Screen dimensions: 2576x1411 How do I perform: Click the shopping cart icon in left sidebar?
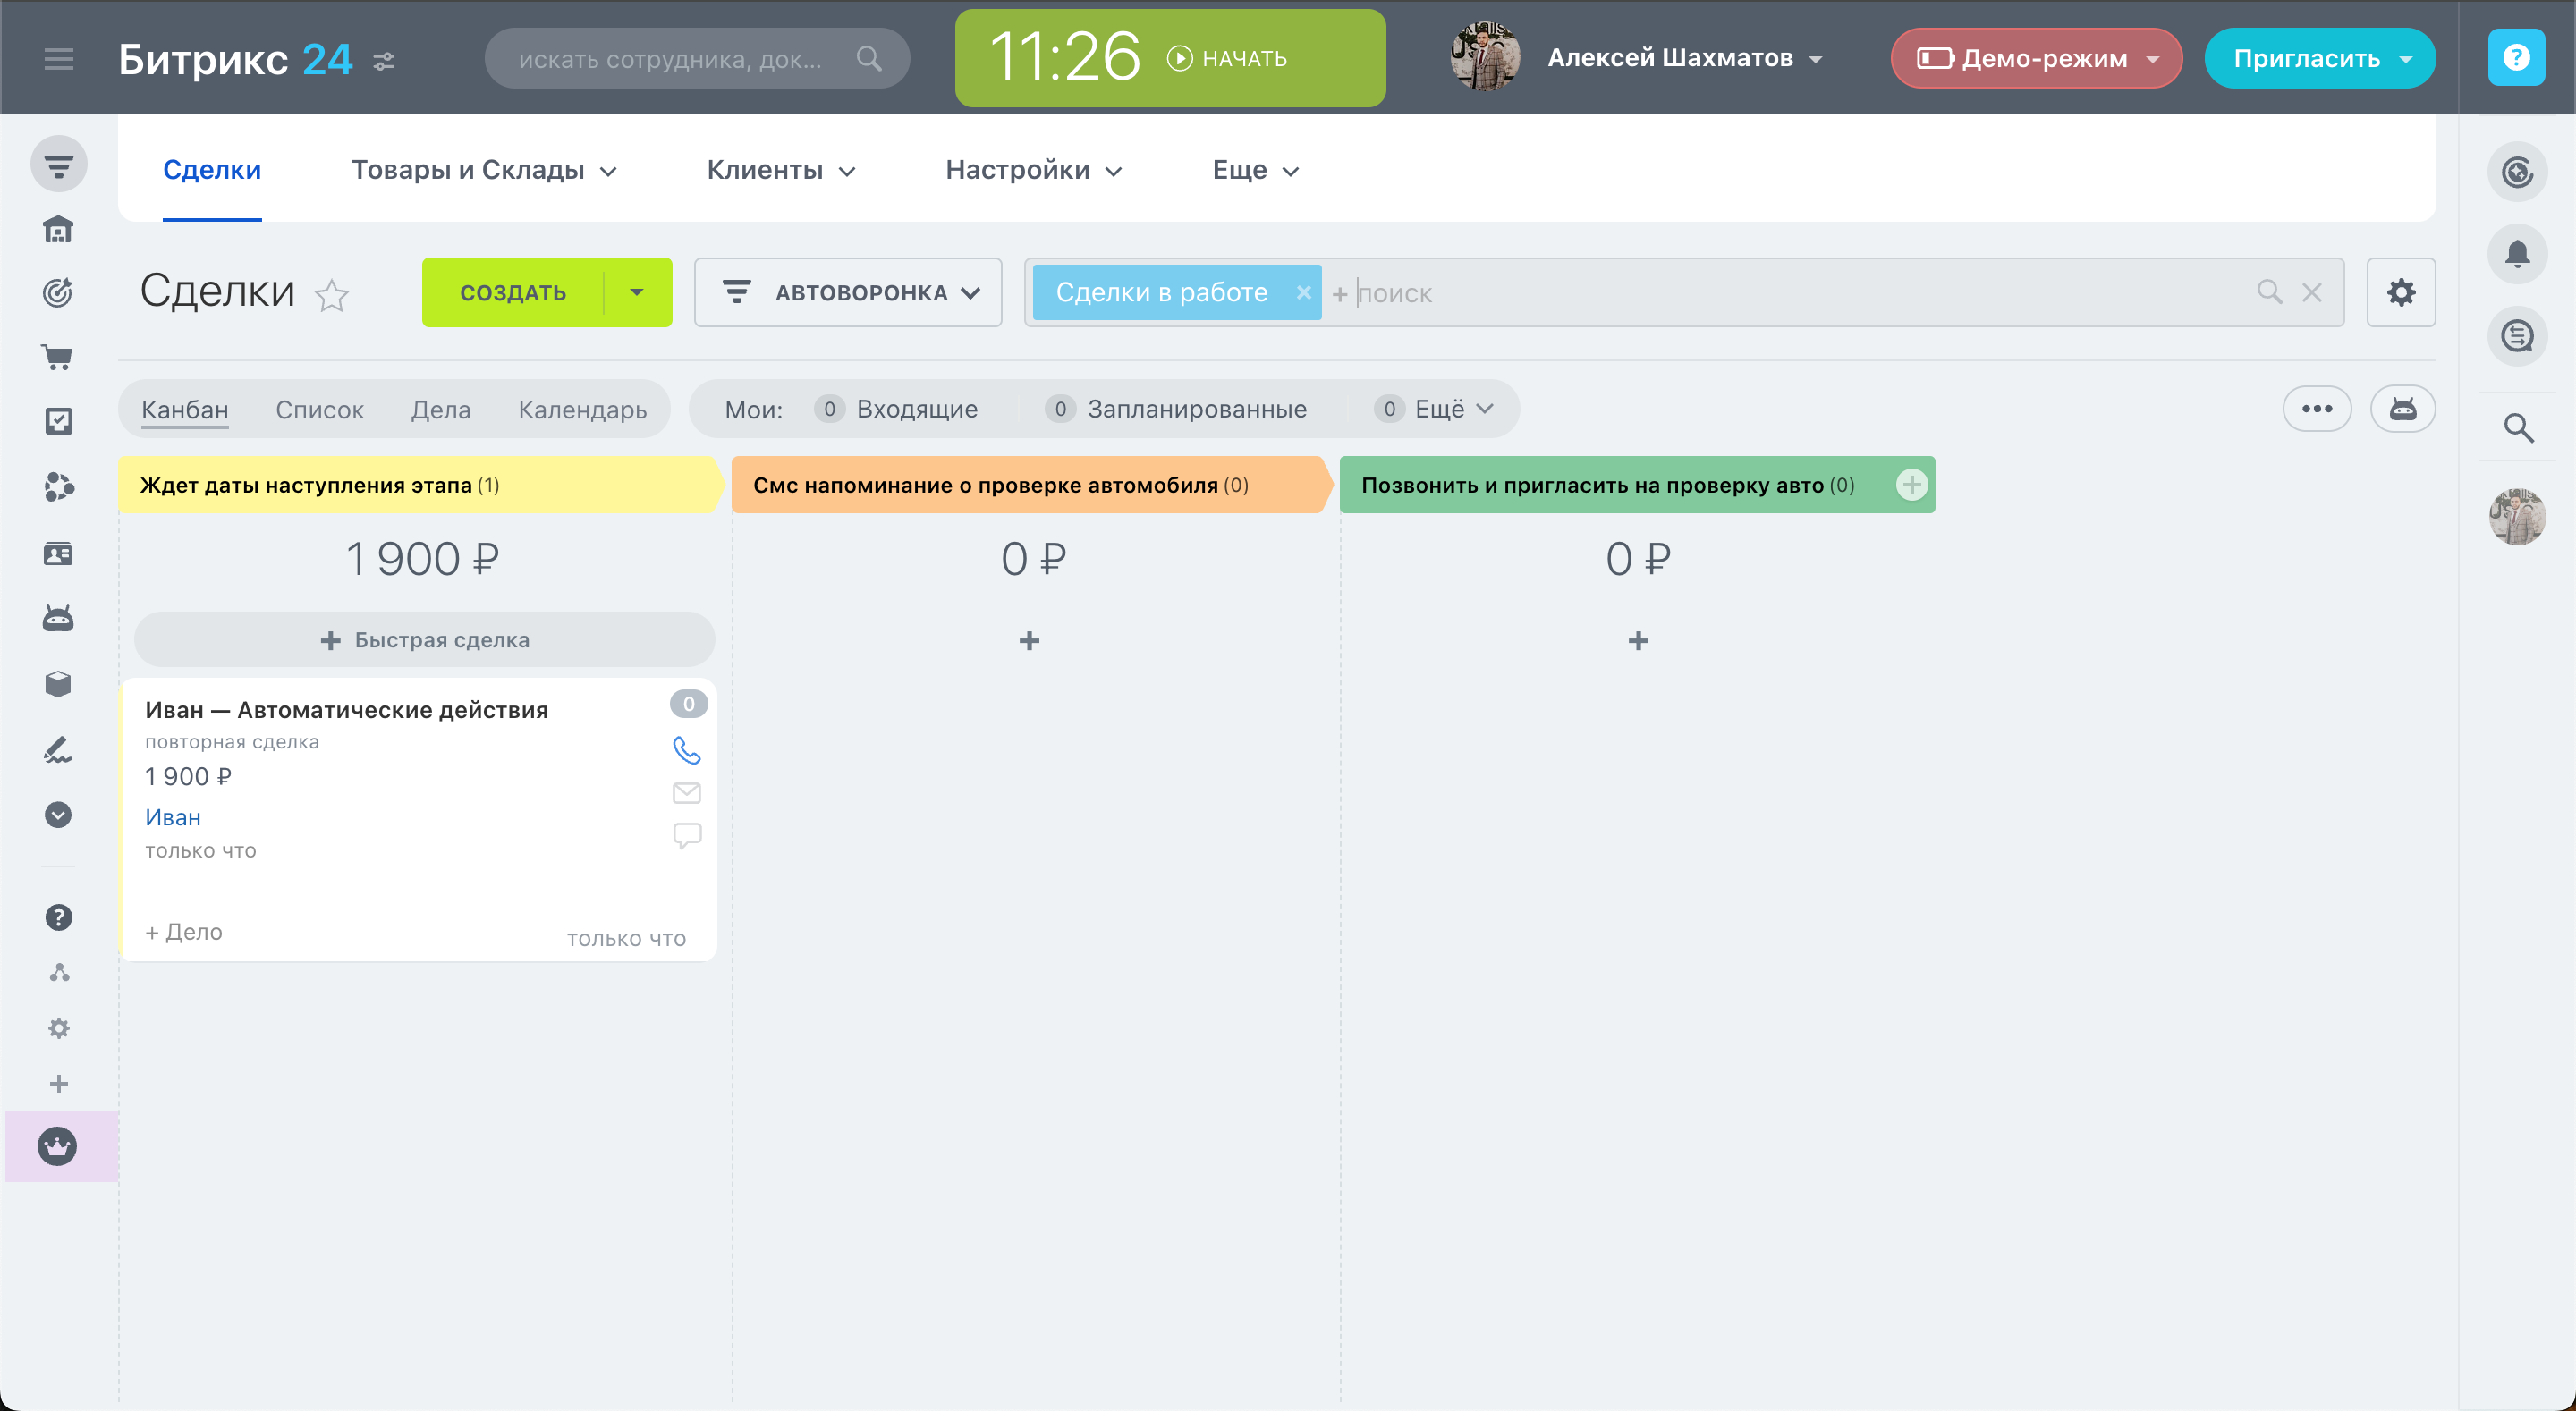58,357
